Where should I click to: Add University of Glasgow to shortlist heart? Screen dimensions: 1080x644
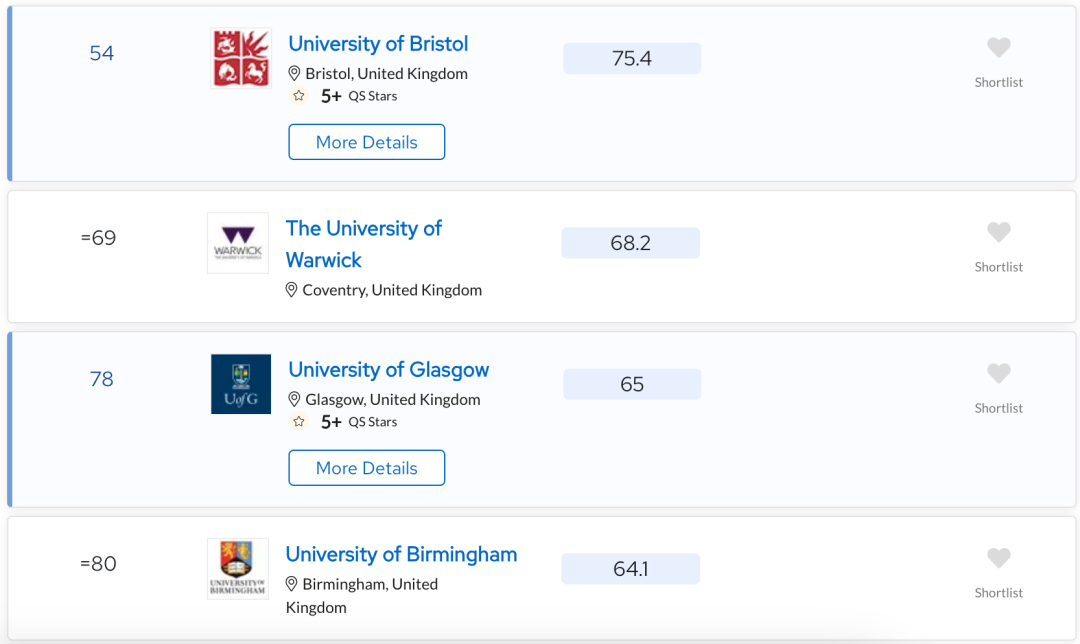pyautogui.click(x=998, y=373)
